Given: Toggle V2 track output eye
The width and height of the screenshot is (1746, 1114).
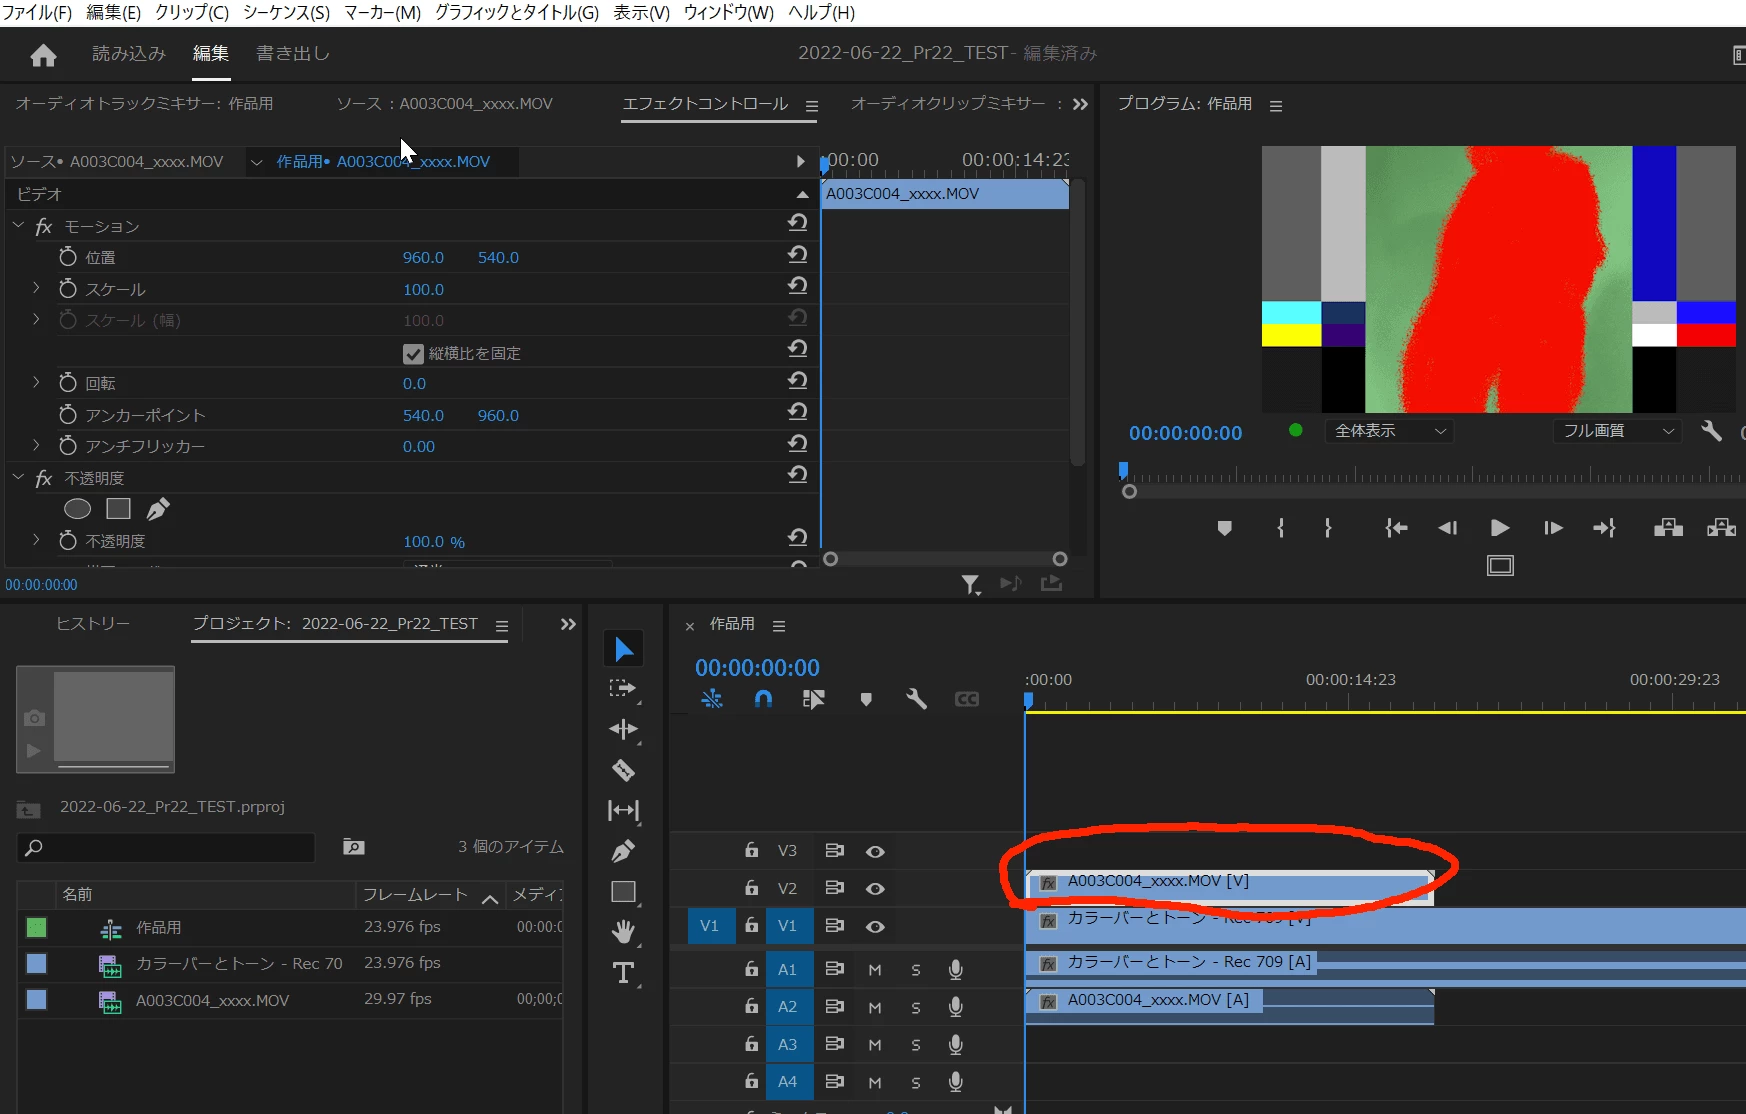Looking at the screenshot, I should [x=875, y=888].
